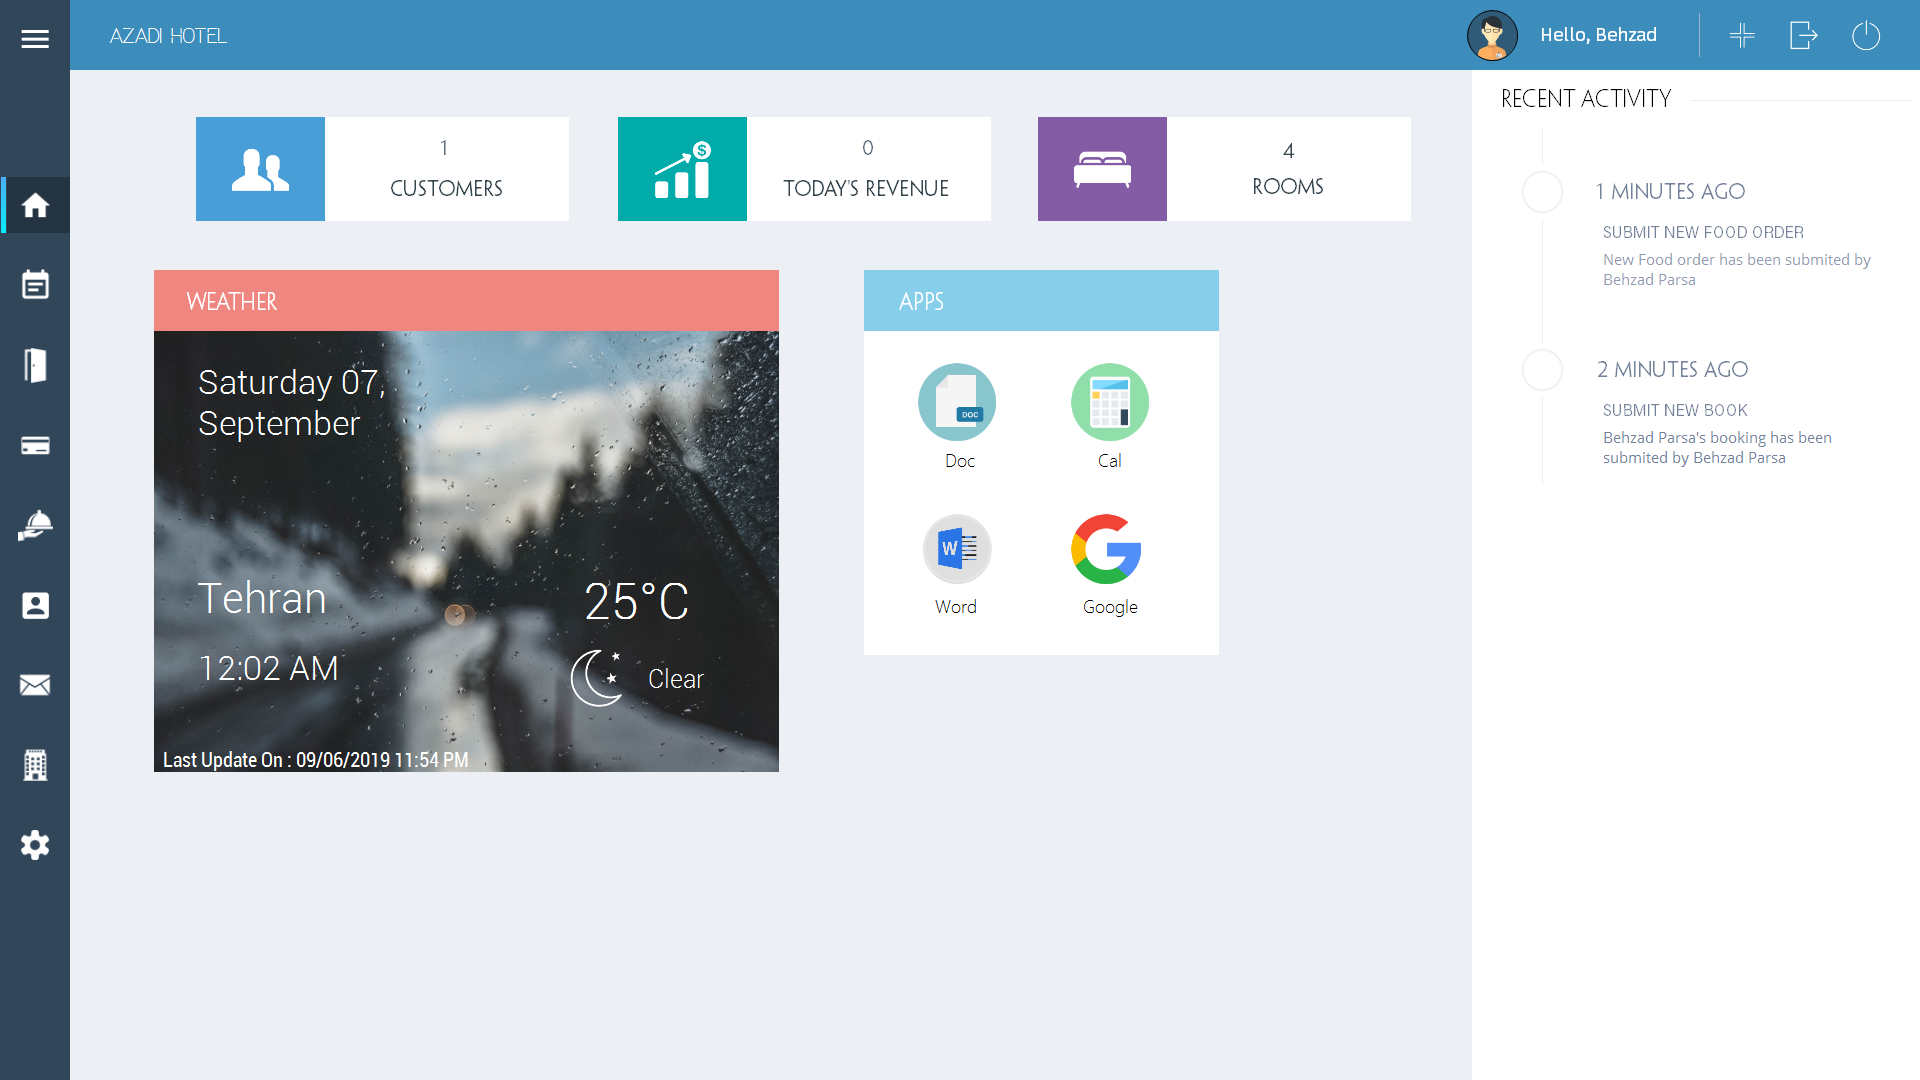Open the Rooms stat card
The image size is (1920, 1080).
pyautogui.click(x=1224, y=169)
